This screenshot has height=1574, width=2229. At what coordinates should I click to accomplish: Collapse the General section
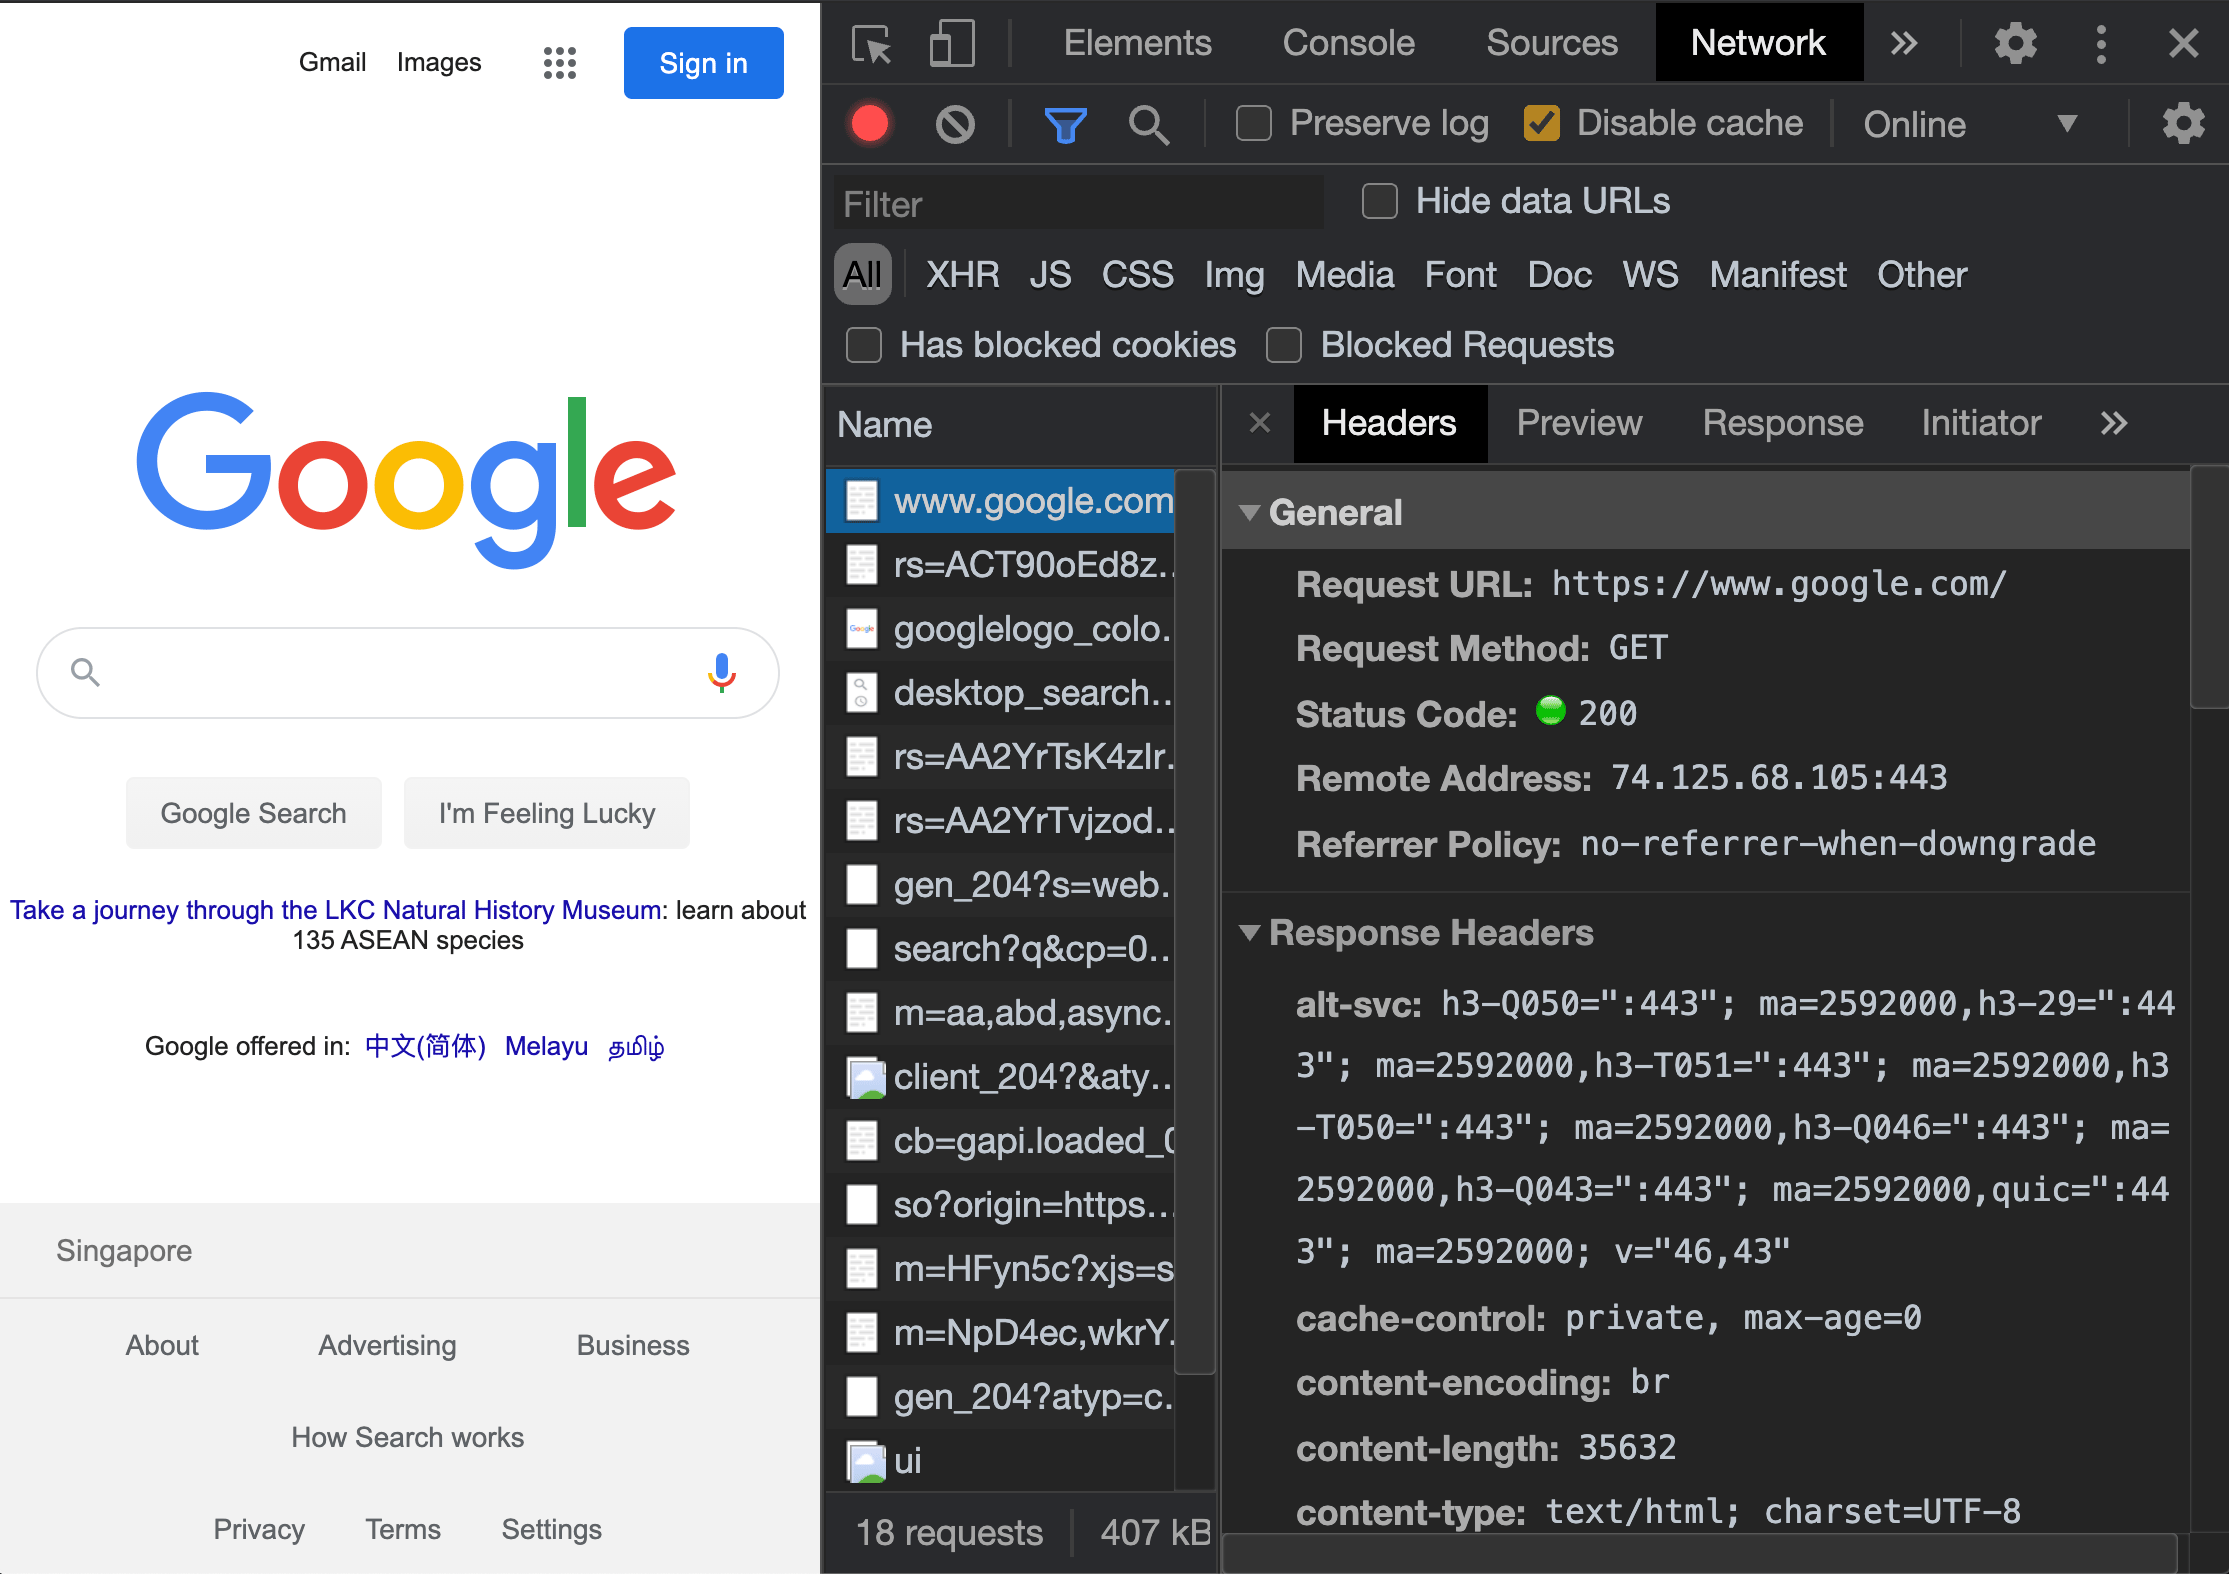(x=1249, y=512)
